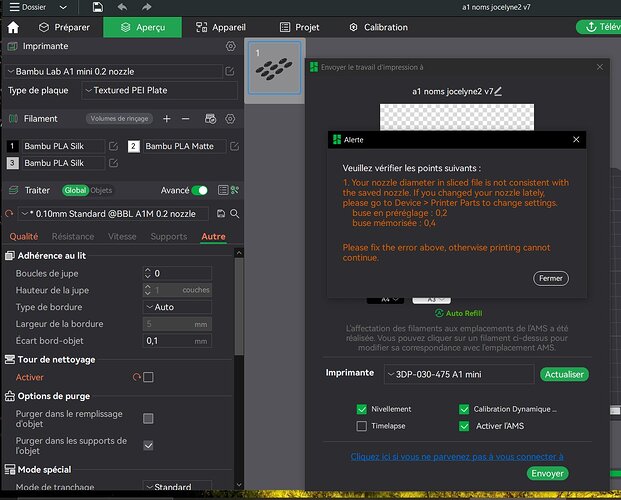The width and height of the screenshot is (621, 500).
Task: Close the send print job dialog
Action: pos(600,67)
